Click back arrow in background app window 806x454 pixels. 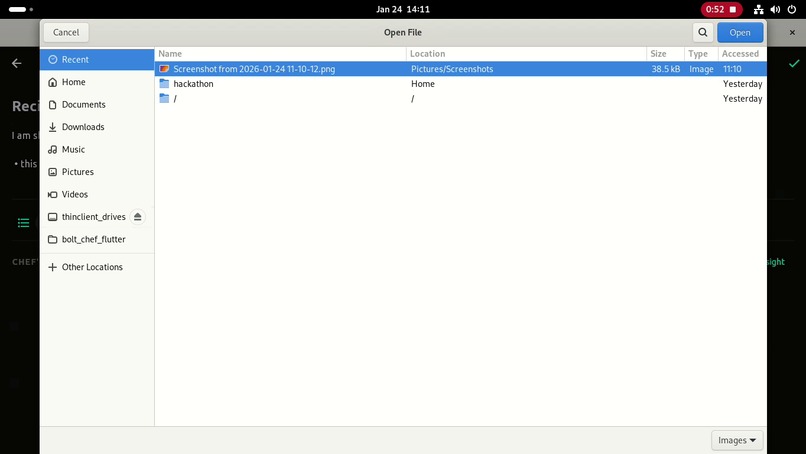tap(17, 63)
